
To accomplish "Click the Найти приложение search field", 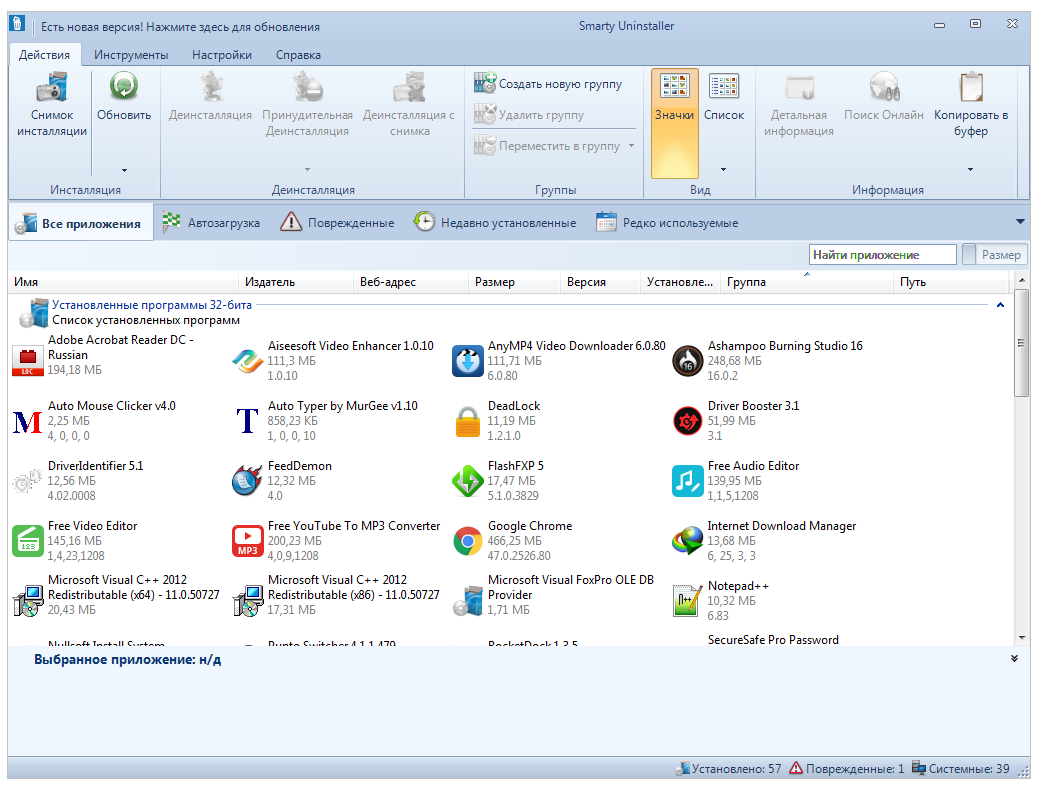I will pos(881,255).
